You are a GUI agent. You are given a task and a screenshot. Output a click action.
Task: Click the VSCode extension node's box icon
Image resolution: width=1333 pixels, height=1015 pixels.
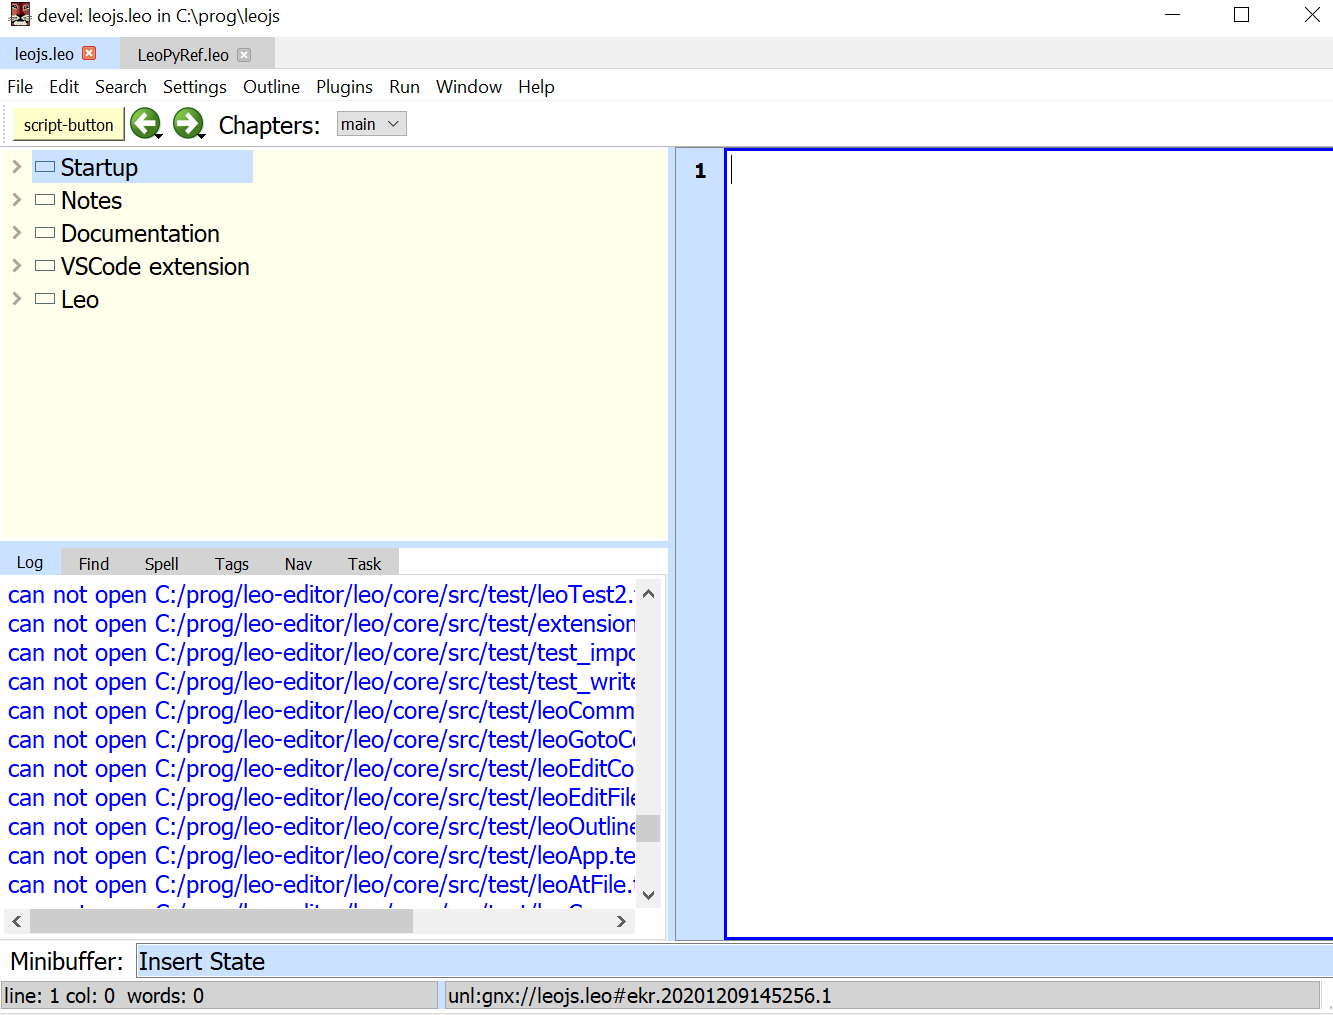(x=44, y=266)
